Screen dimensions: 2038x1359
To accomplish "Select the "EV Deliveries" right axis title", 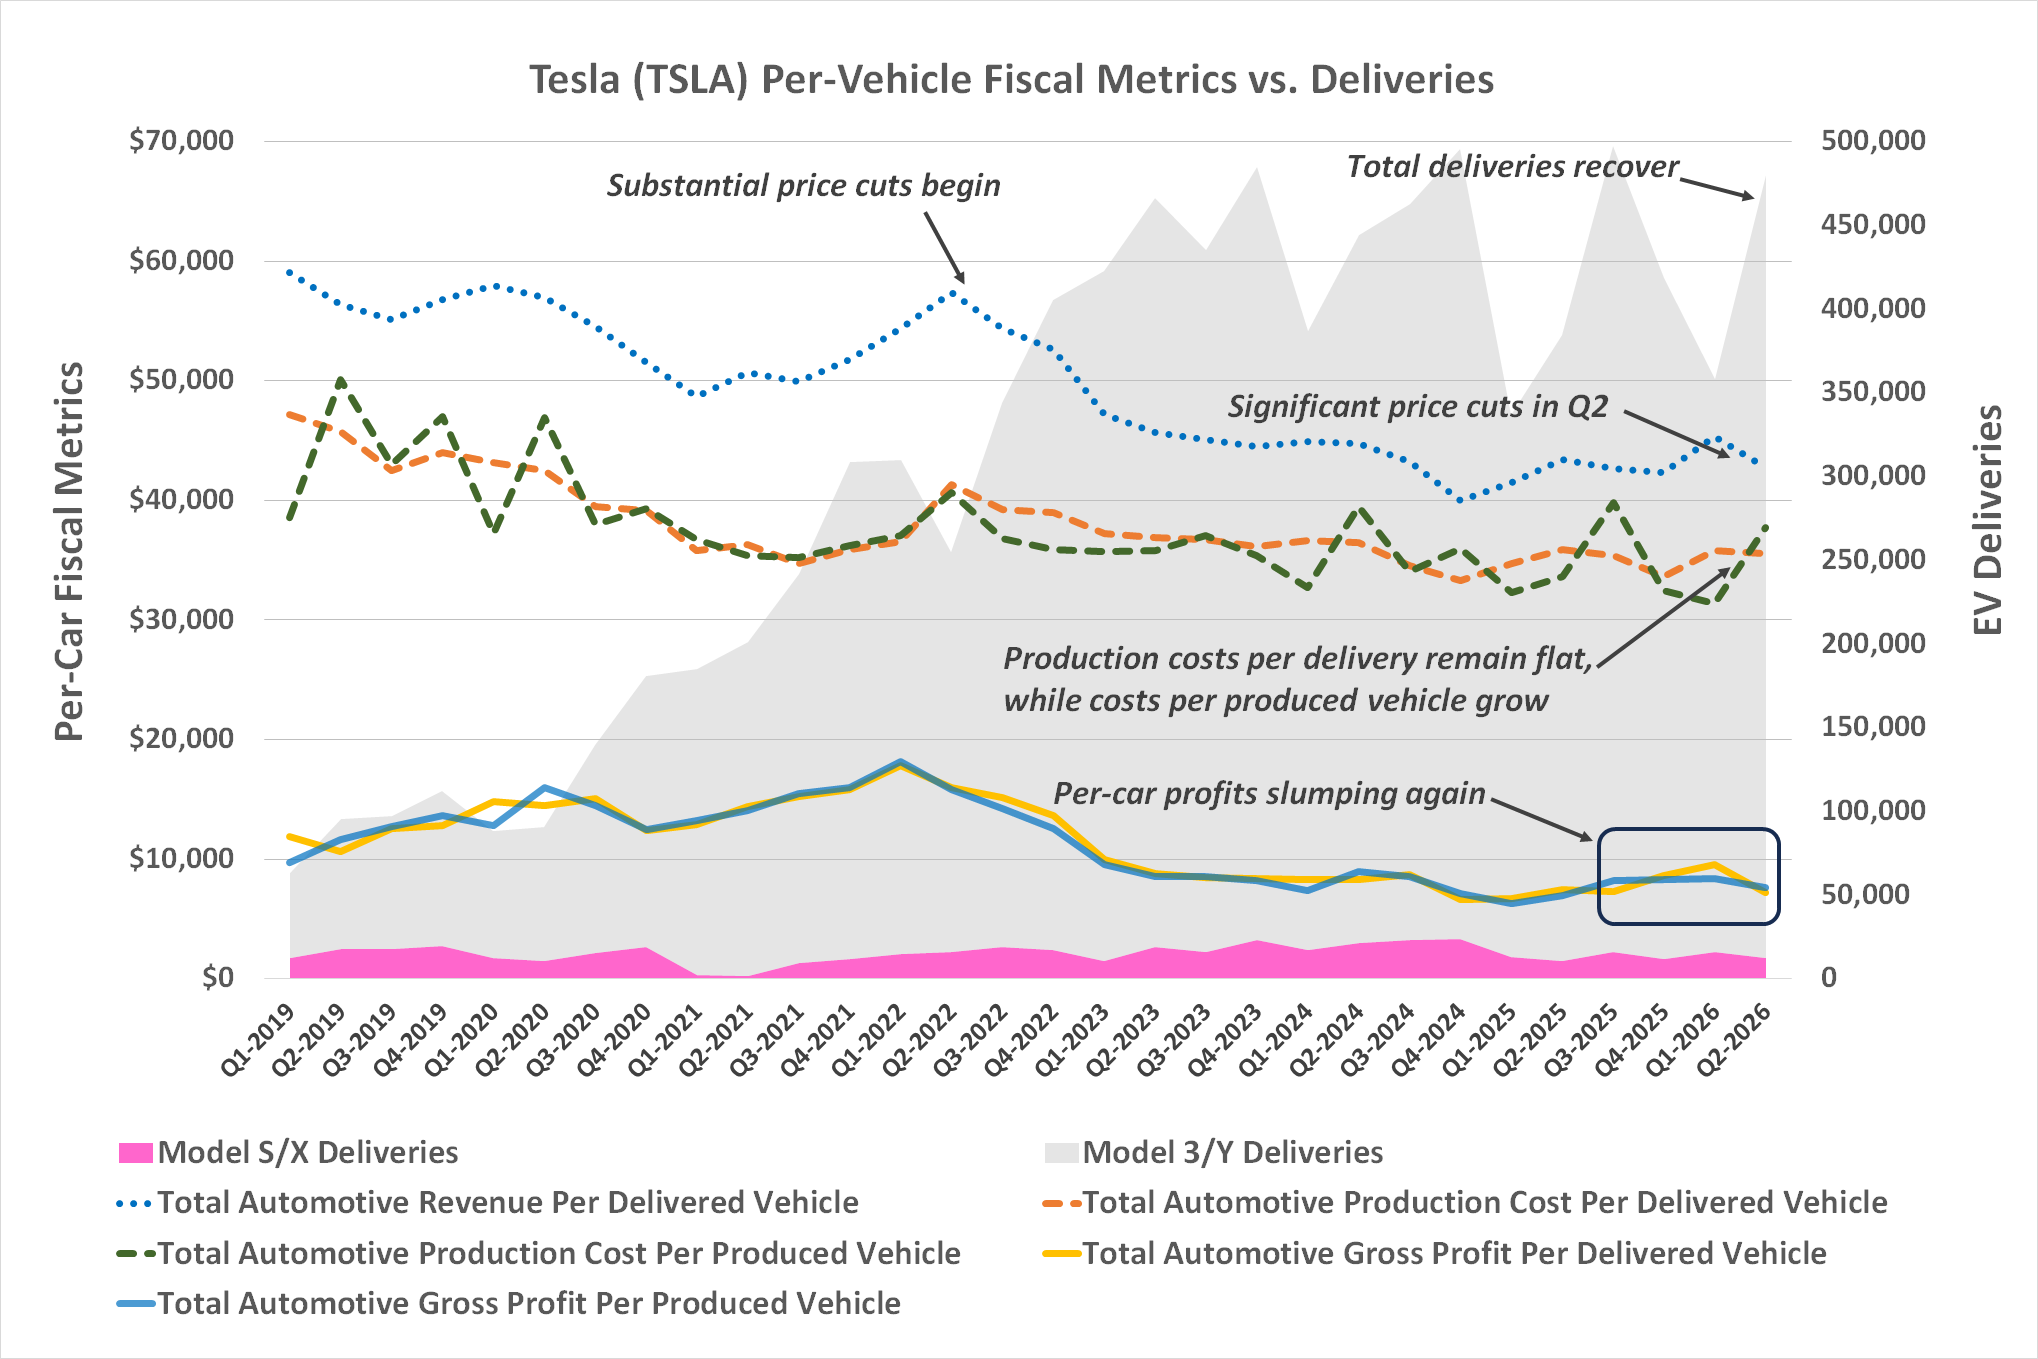I will pyautogui.click(x=1988, y=520).
